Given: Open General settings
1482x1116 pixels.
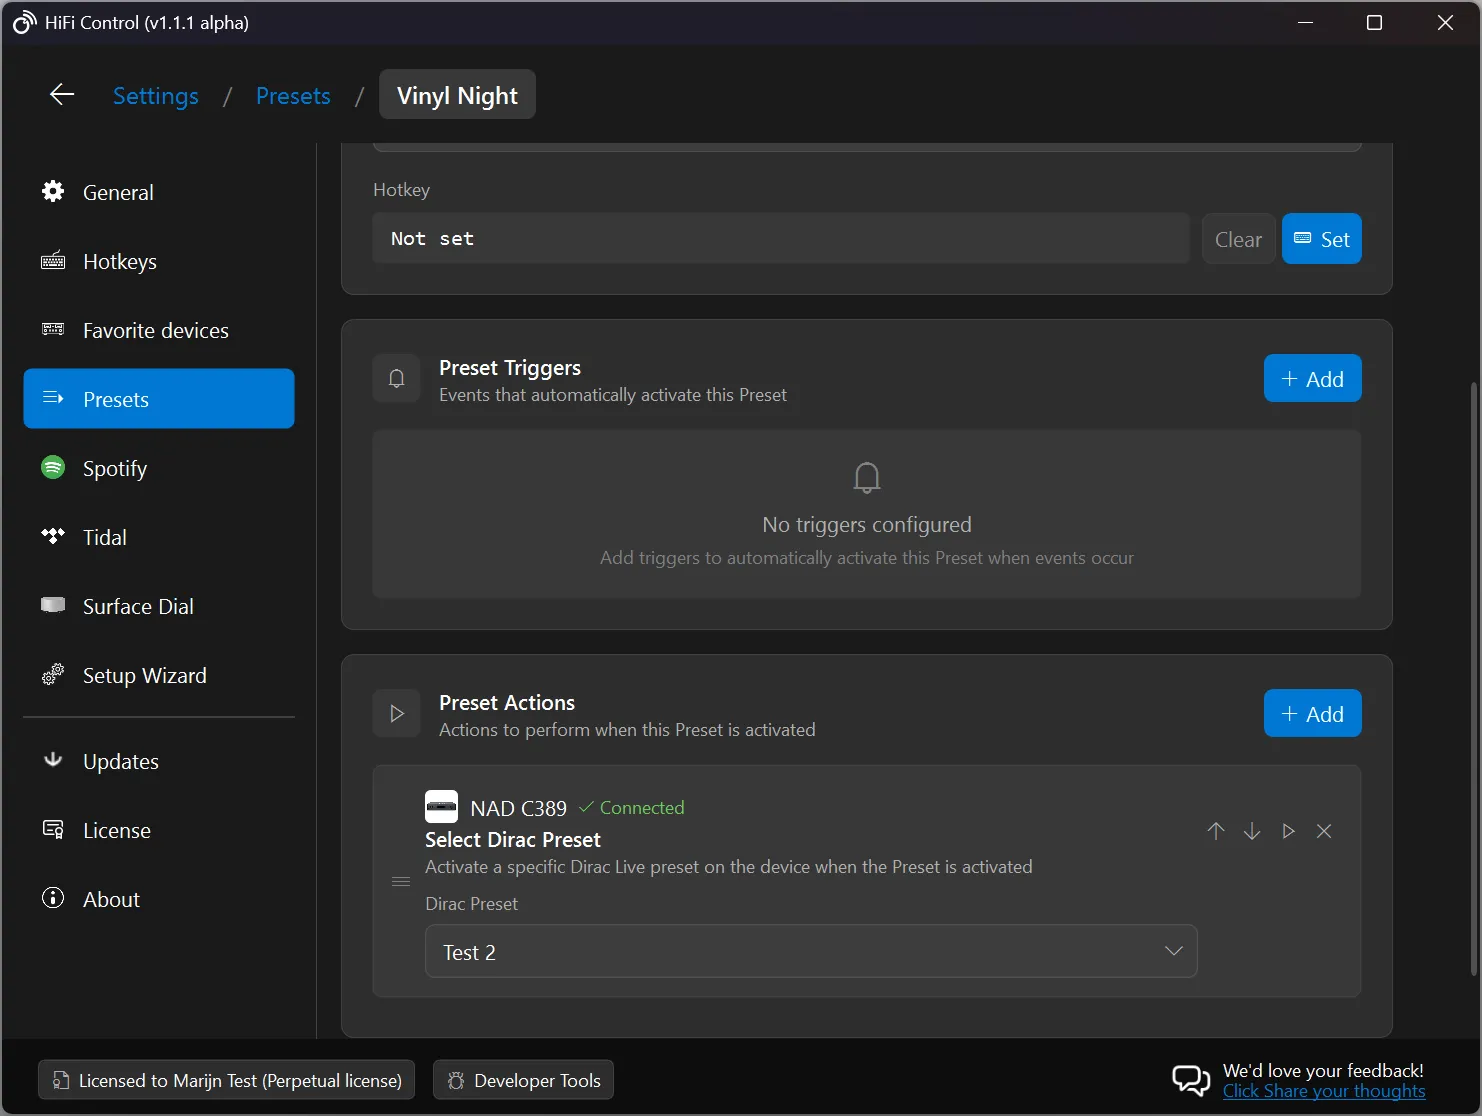Looking at the screenshot, I should 118,192.
